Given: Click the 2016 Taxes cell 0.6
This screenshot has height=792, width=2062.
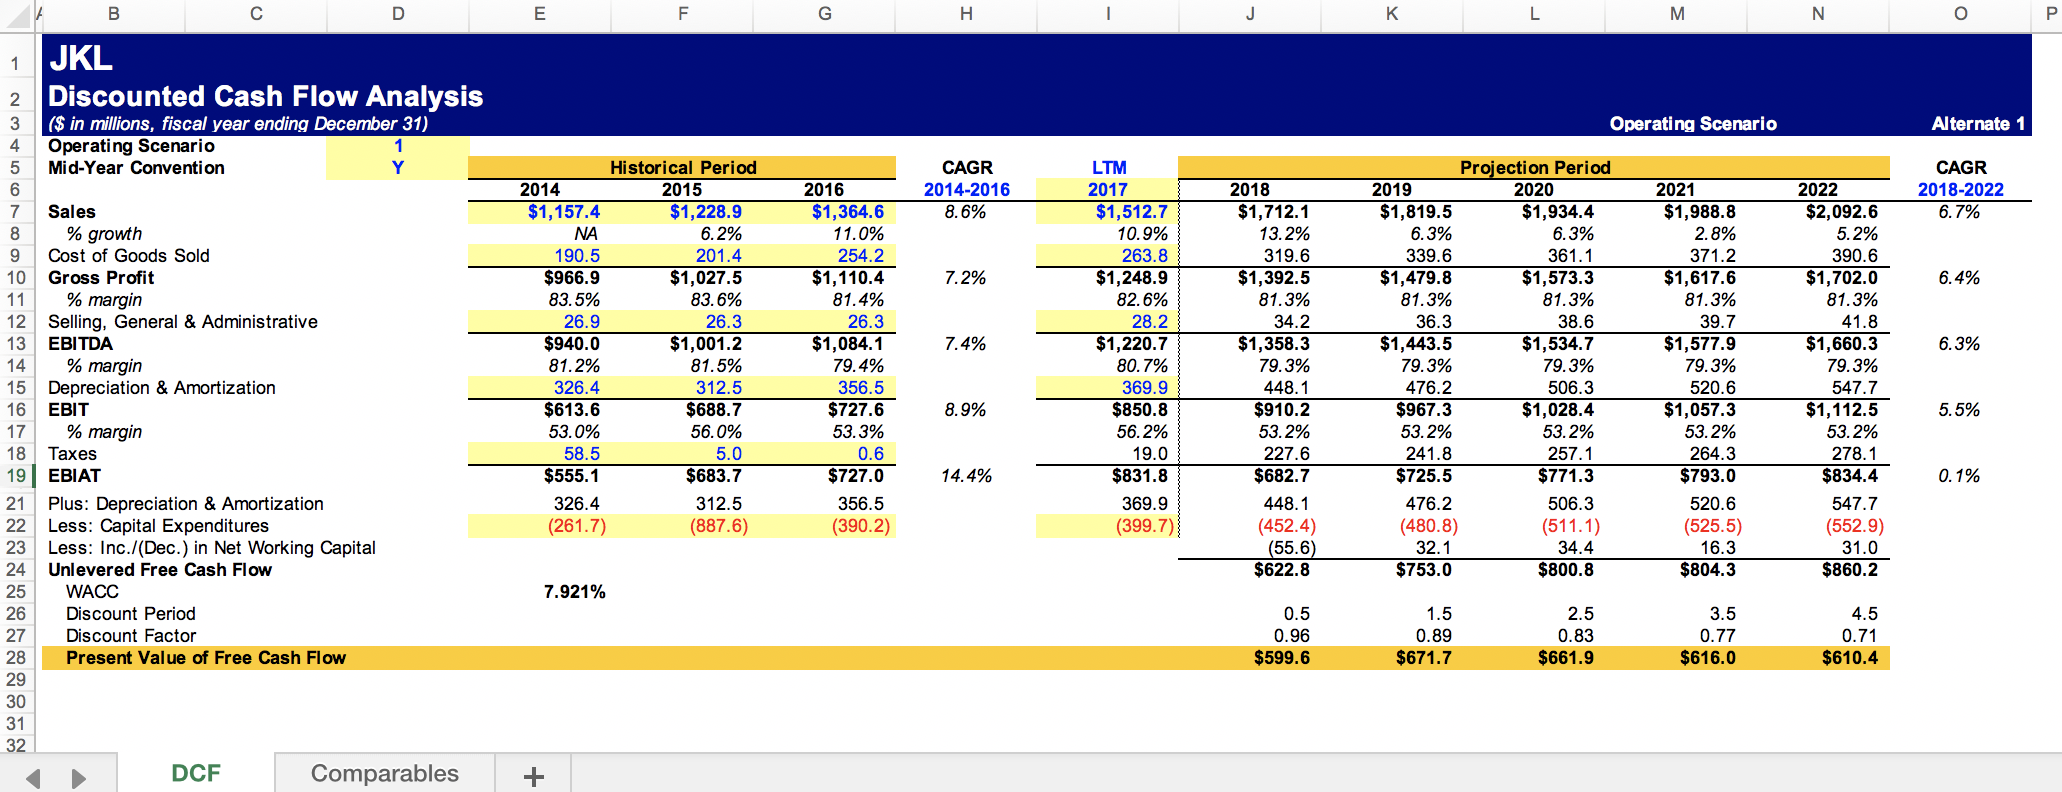Looking at the screenshot, I should [824, 454].
